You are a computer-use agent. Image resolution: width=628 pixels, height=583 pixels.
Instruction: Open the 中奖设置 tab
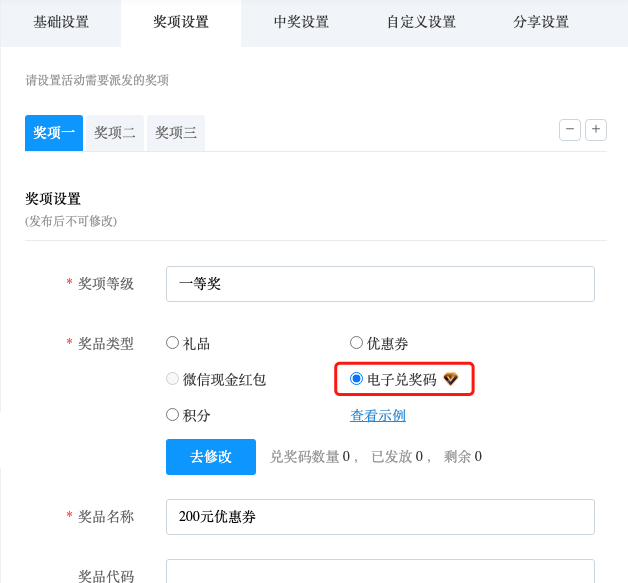pos(301,22)
